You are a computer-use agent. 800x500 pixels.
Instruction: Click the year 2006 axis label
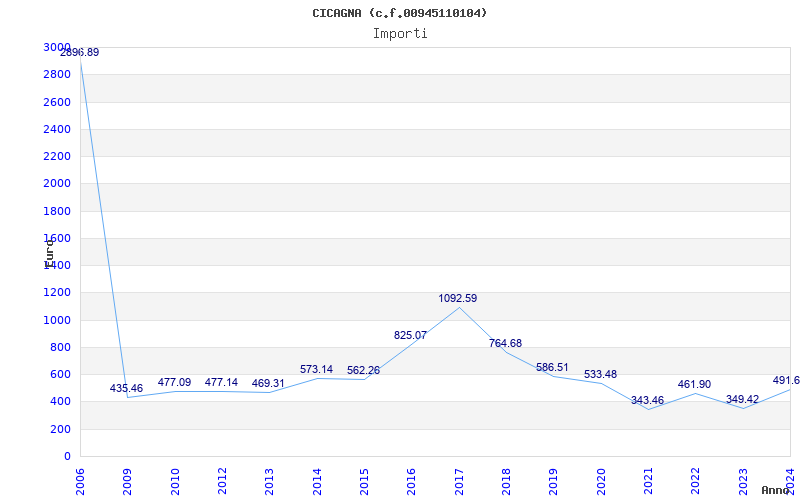80,482
